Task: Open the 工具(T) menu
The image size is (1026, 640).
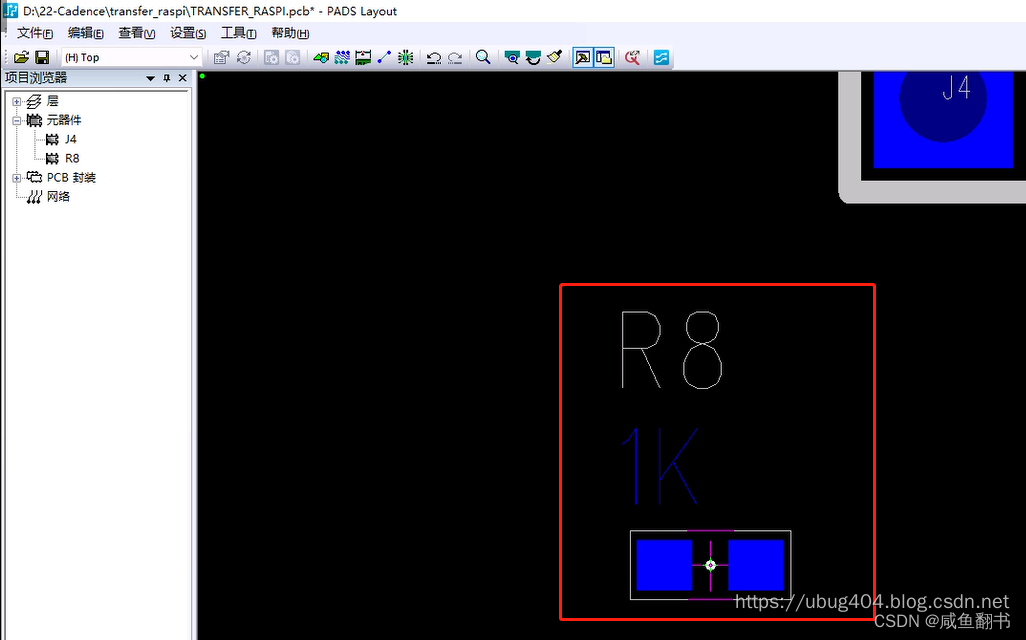Action: pyautogui.click(x=238, y=33)
